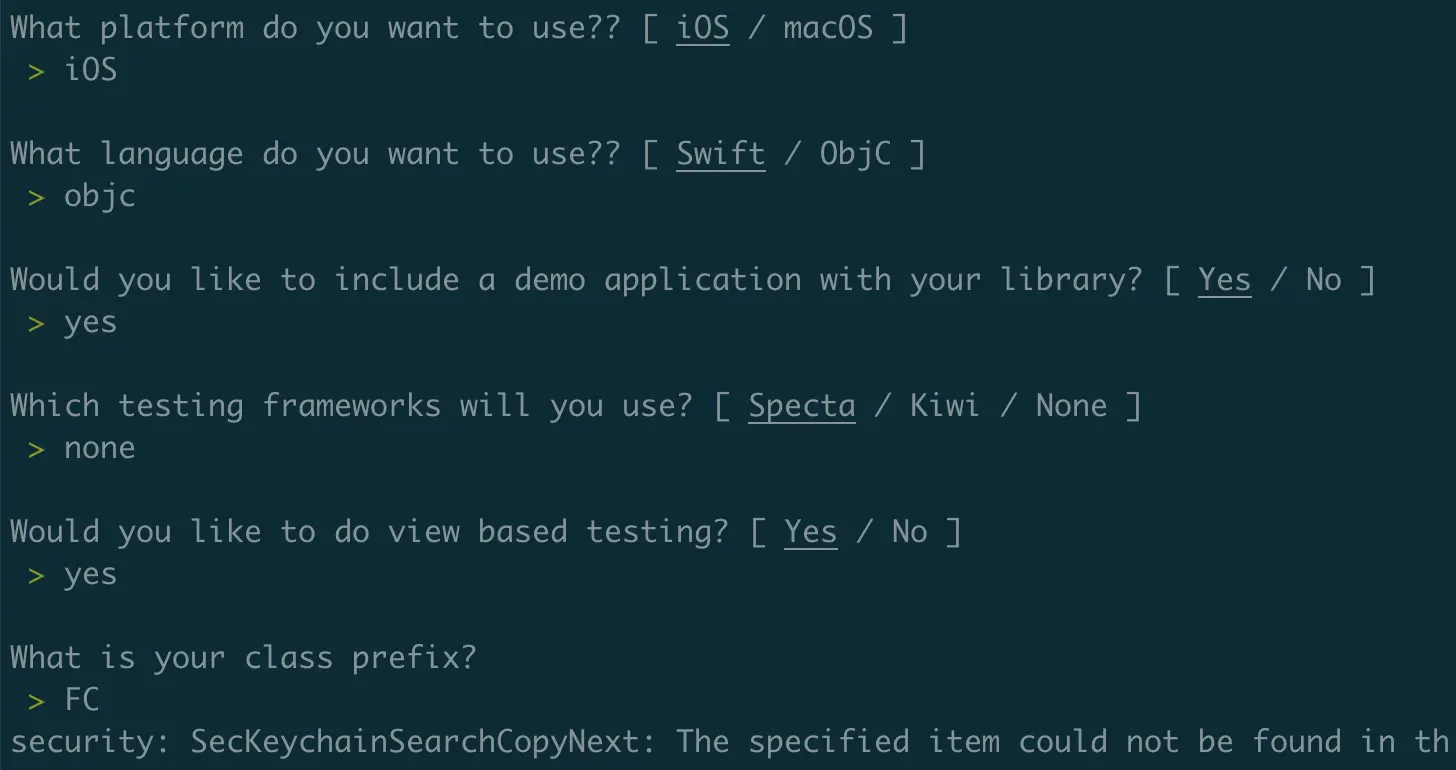The image size is (1456, 770).
Task: Click the prompt arrow before 'objc'
Action: click(37, 197)
